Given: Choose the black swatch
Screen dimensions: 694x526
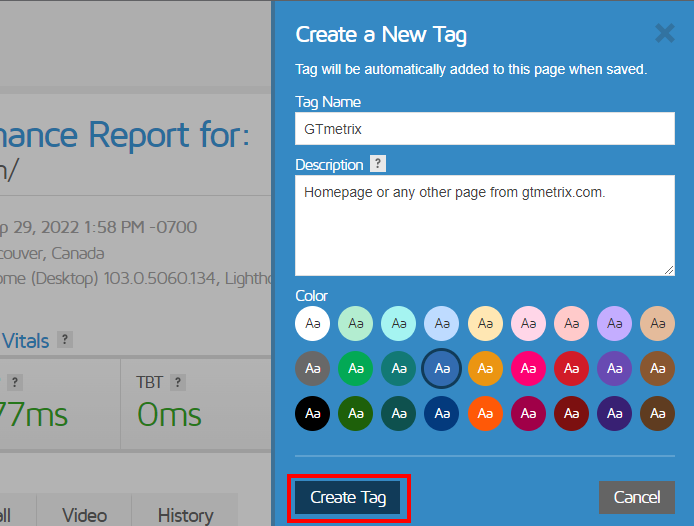Looking at the screenshot, I should pyautogui.click(x=312, y=414).
